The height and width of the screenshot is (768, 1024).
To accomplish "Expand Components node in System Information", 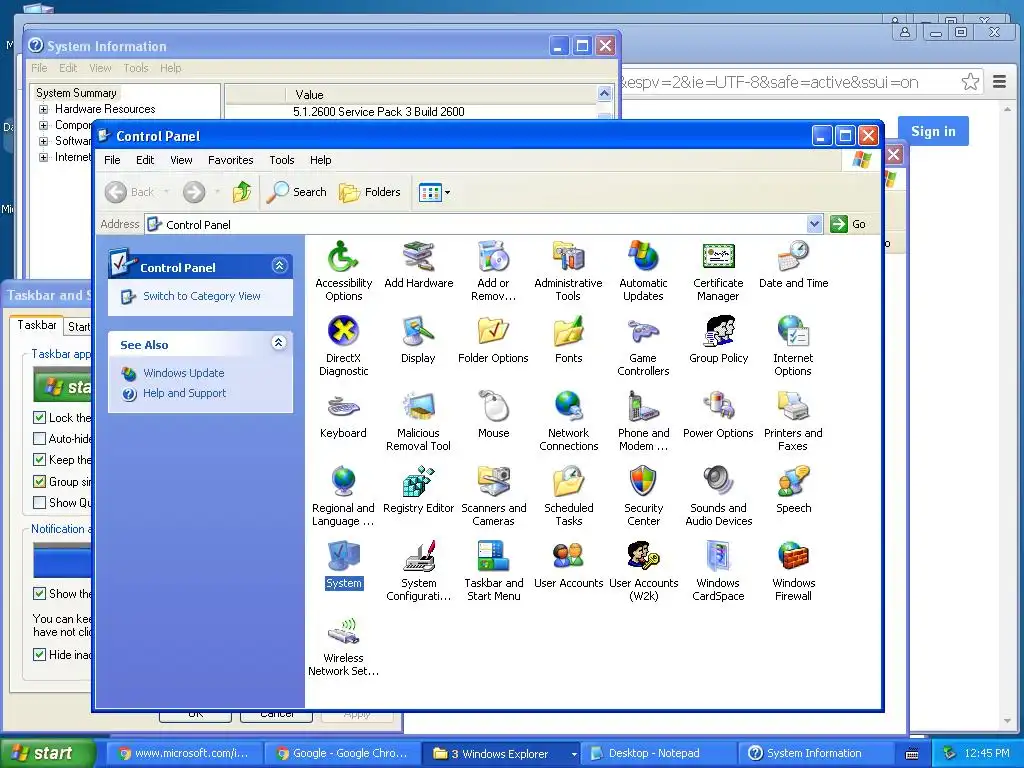I will (x=43, y=125).
